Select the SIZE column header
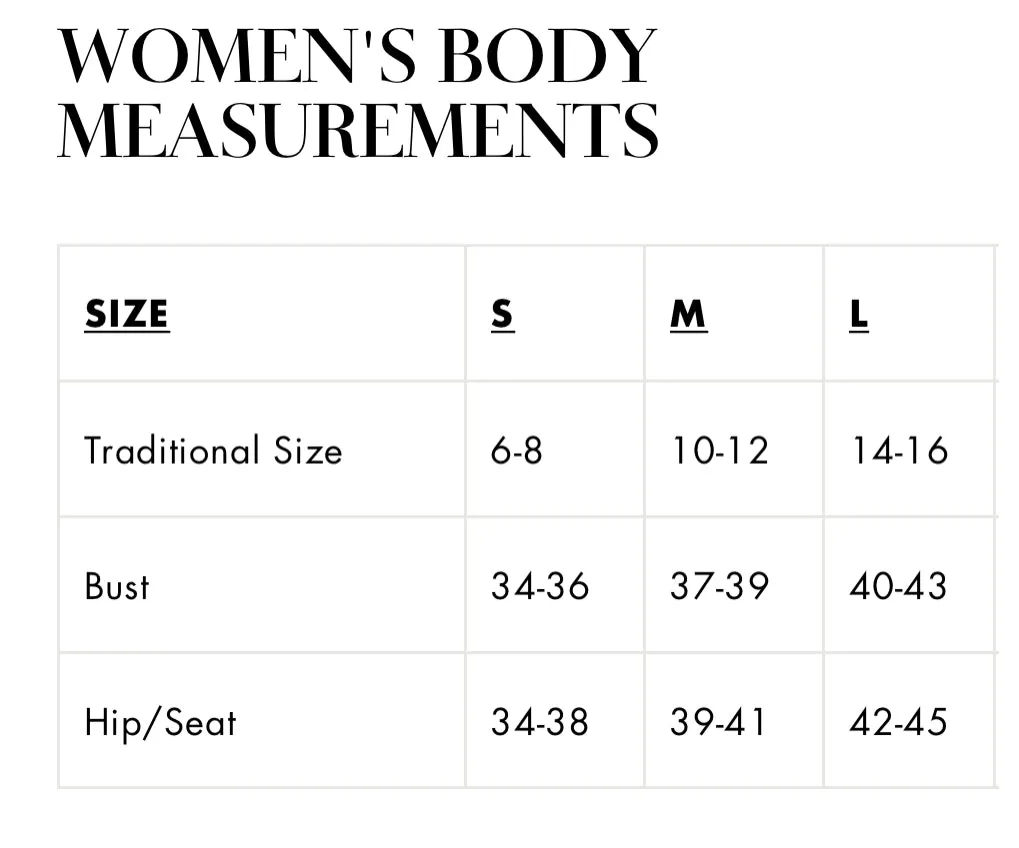 pos(127,315)
